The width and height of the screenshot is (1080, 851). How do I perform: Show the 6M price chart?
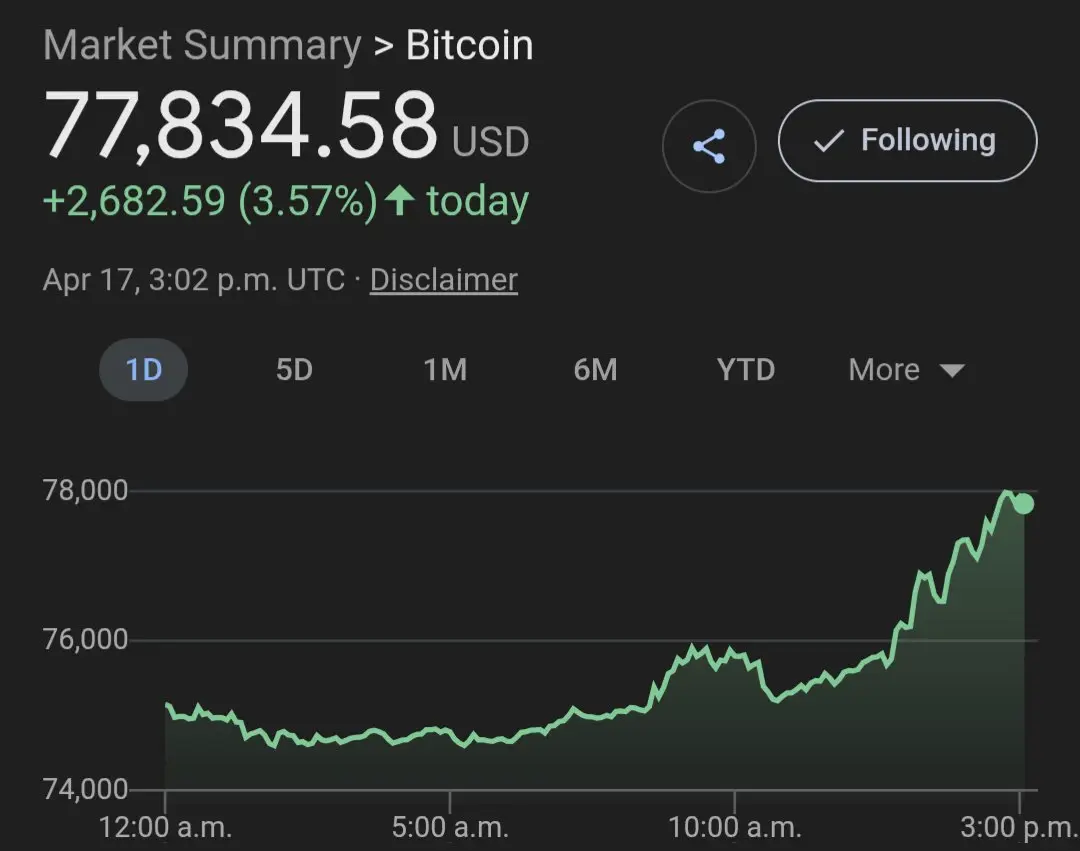[x=595, y=370]
